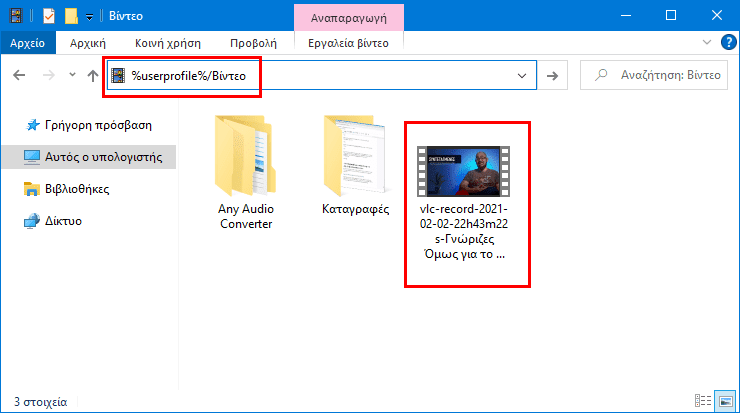Close the Βίντεο window

716,16
